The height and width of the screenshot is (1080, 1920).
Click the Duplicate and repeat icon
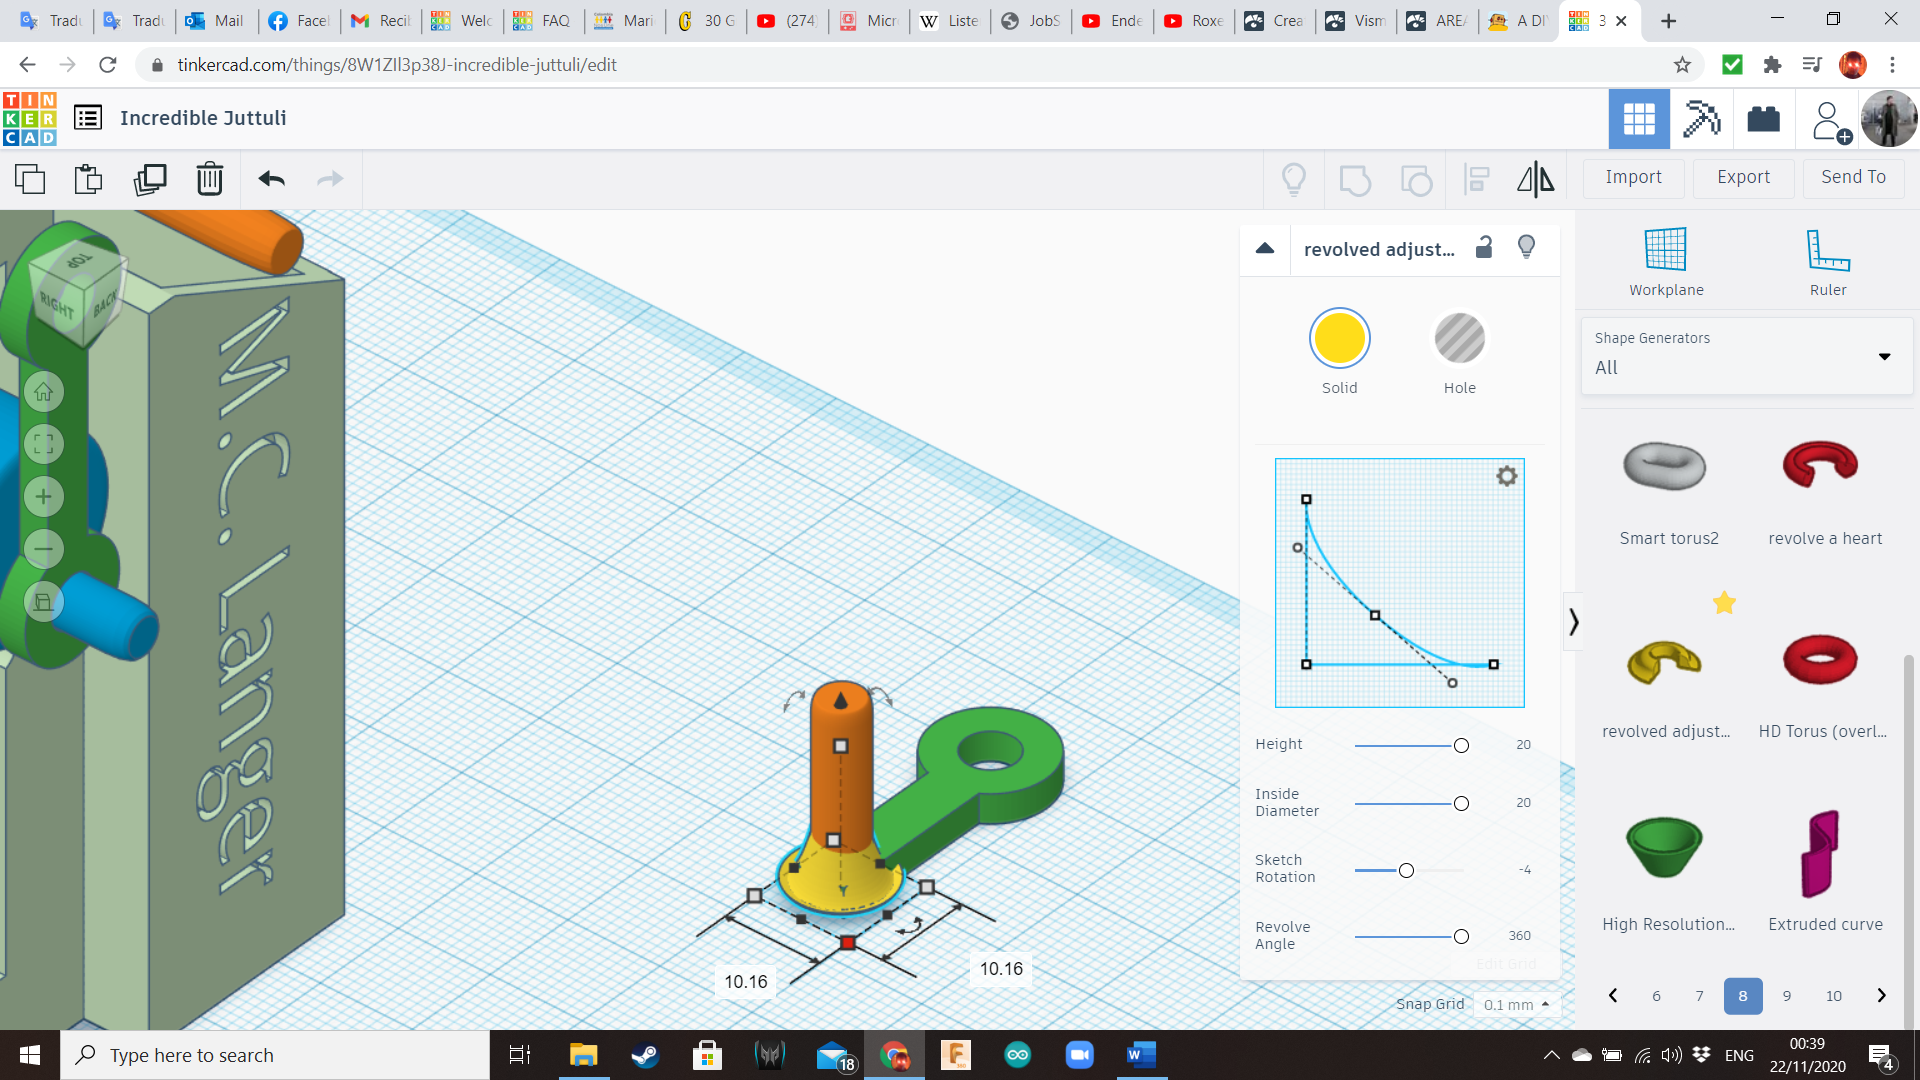pyautogui.click(x=150, y=179)
